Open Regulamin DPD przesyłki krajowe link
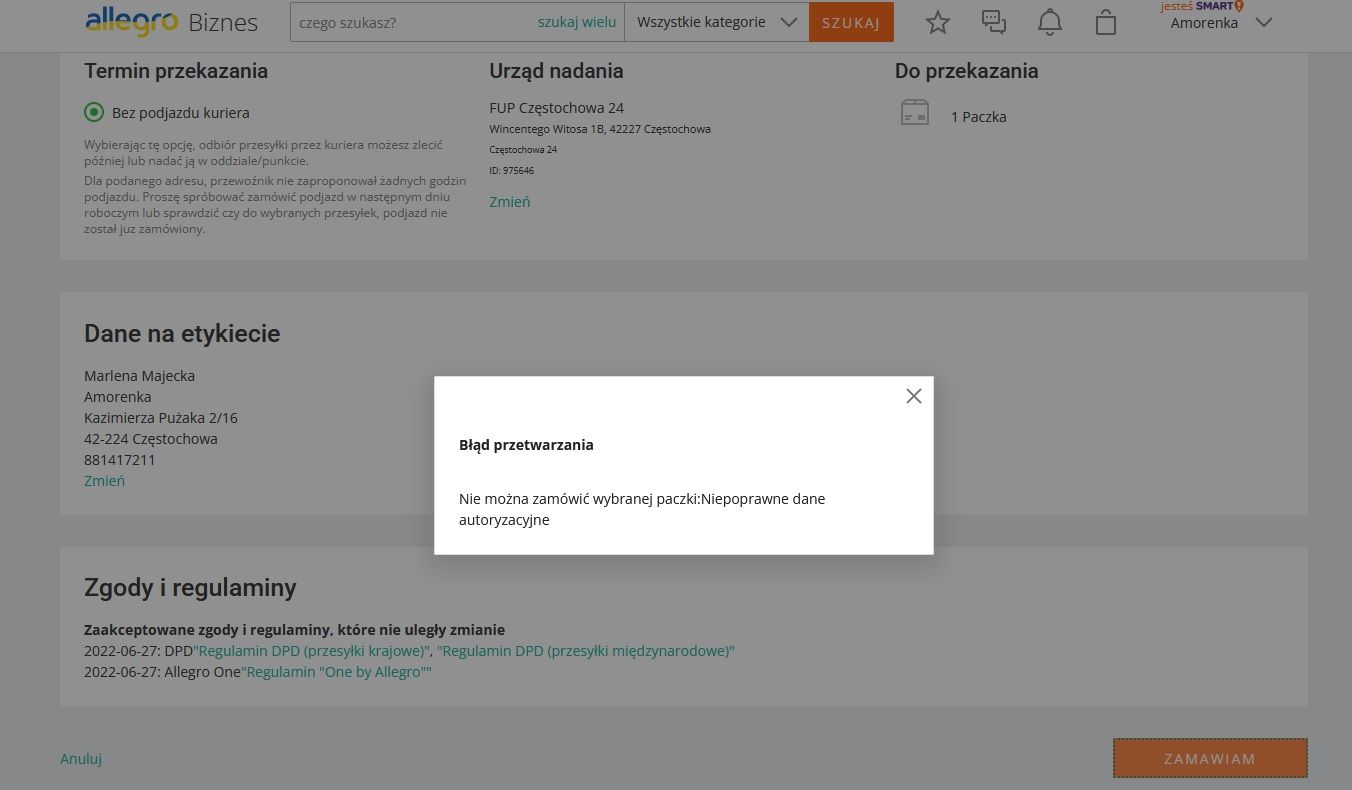 click(312, 651)
